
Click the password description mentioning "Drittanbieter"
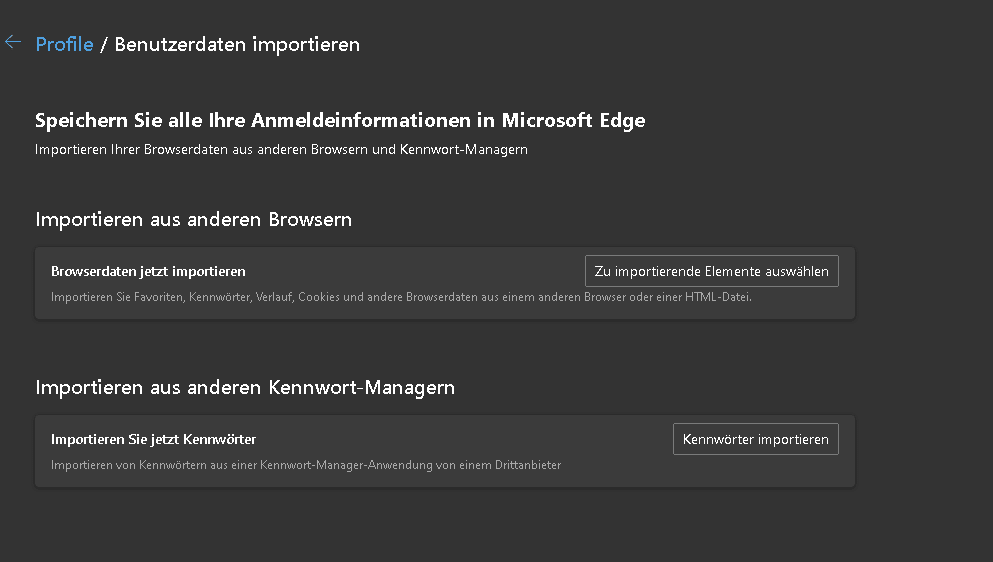[x=306, y=465]
